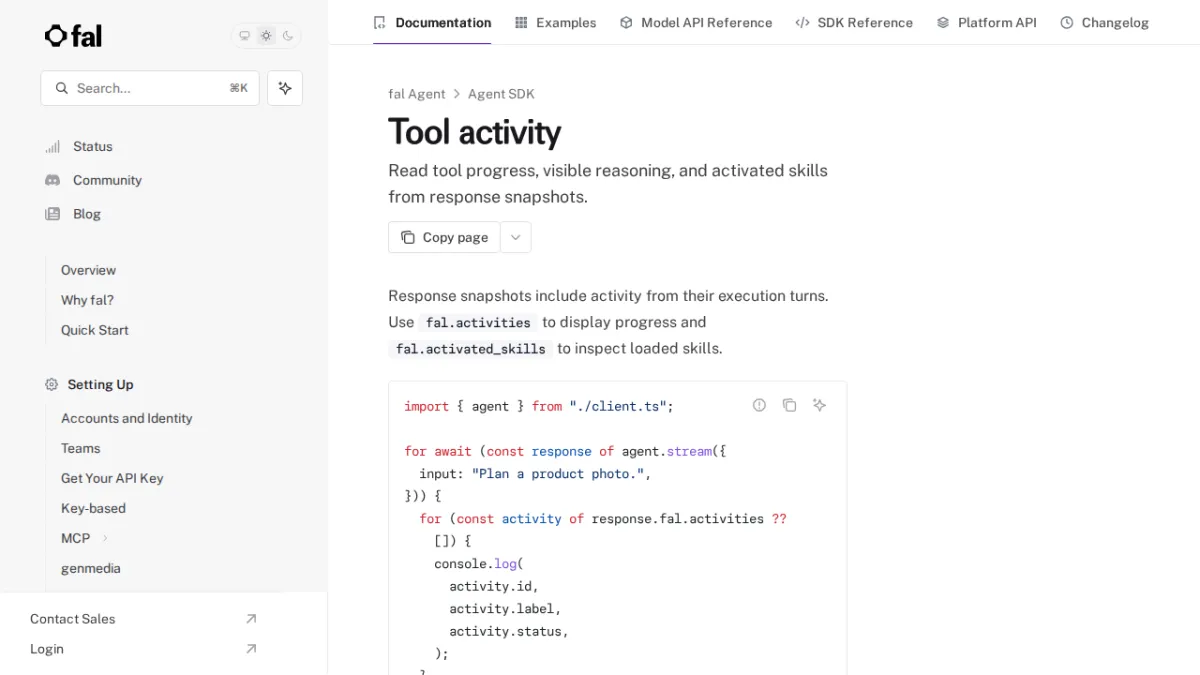Expand the MCP section chevron
Viewport: 1200px width, 675px height.
105,538
